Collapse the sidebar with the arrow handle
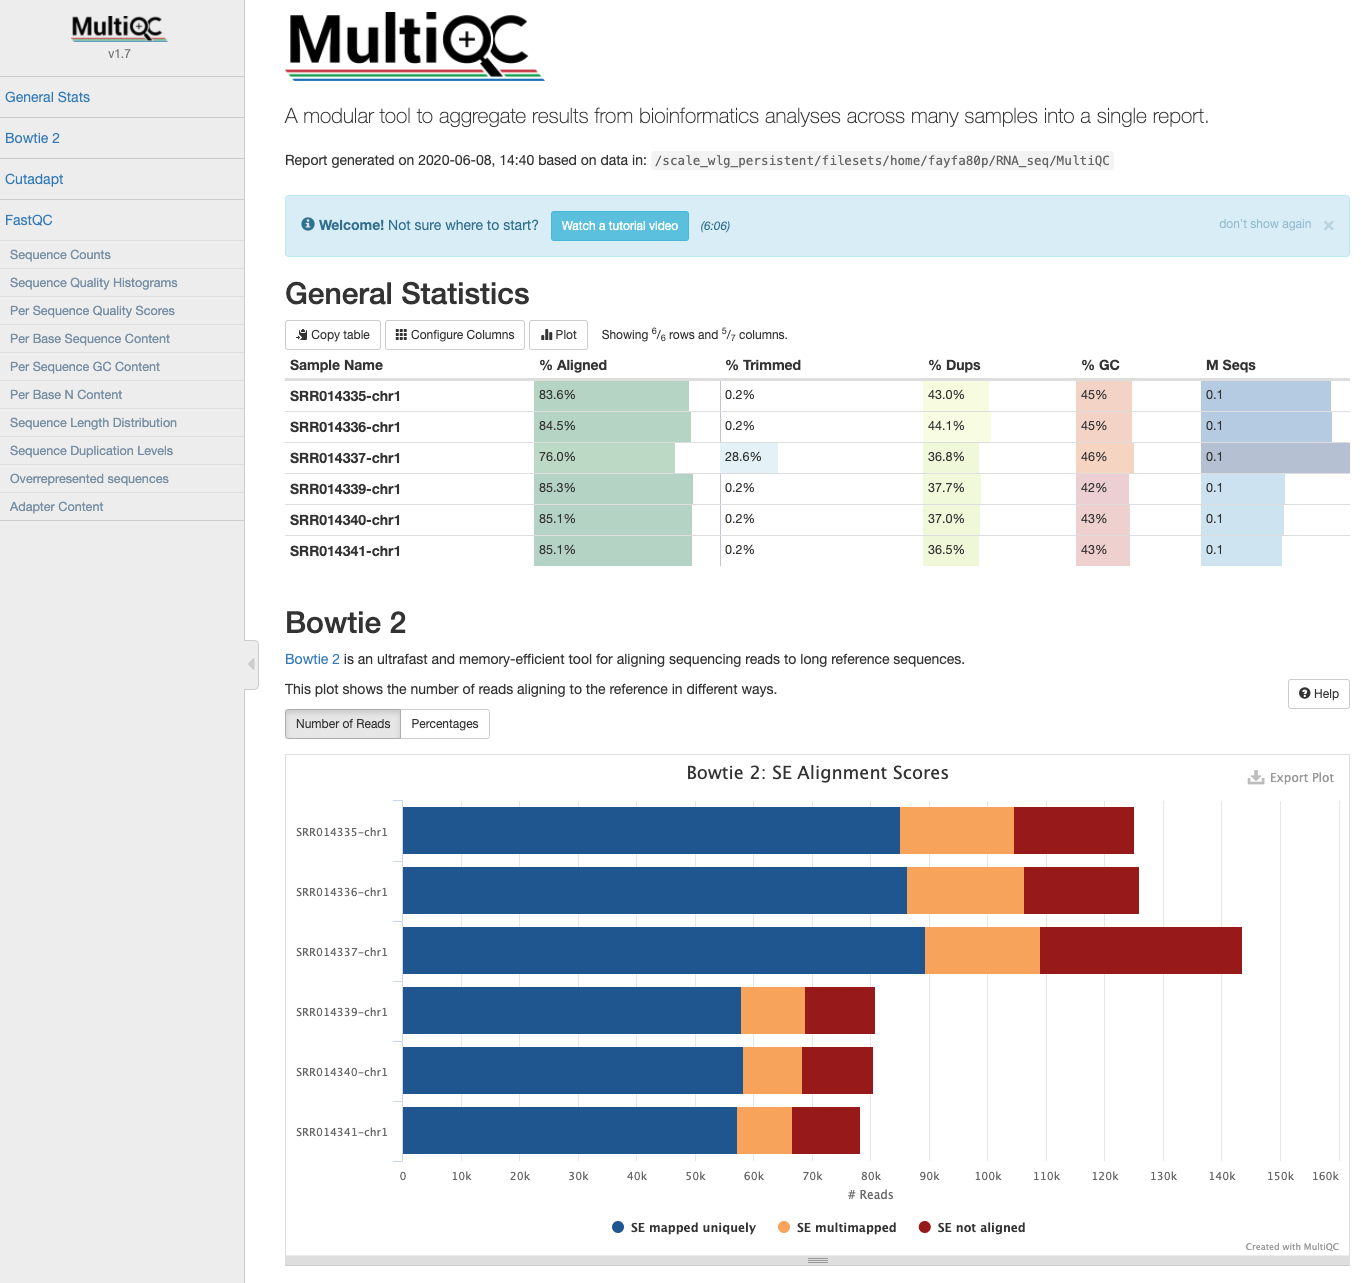The width and height of the screenshot is (1361, 1283). 251,664
